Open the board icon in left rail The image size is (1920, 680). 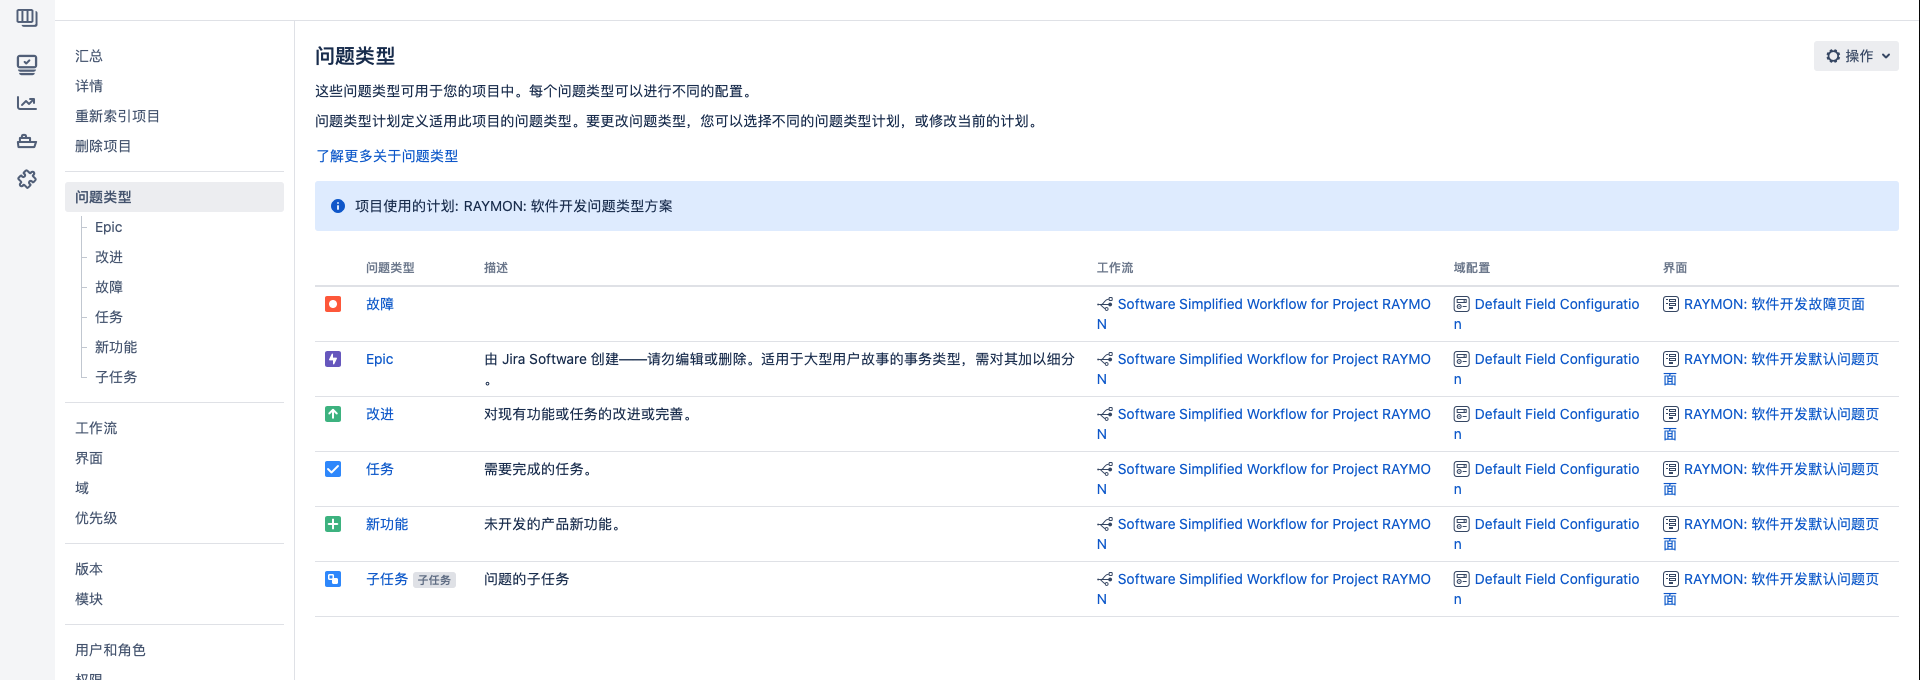coord(27,17)
